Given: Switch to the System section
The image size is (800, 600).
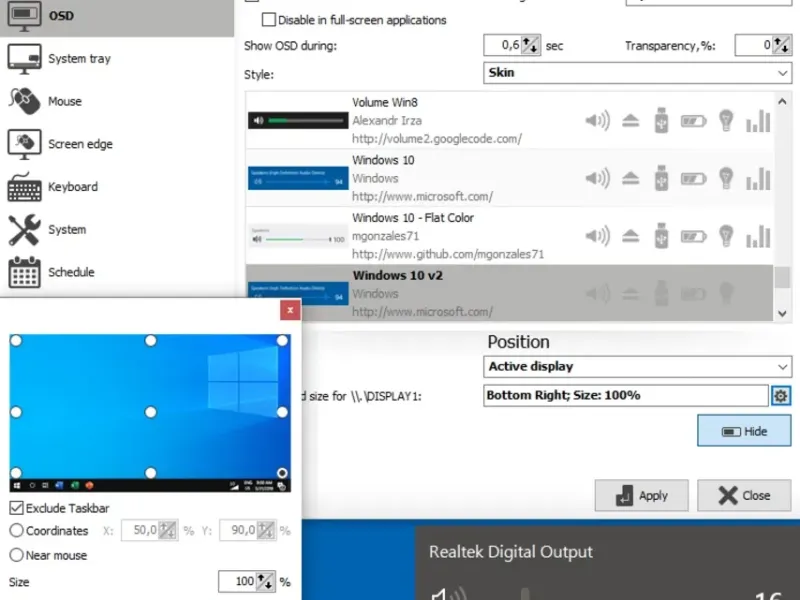Looking at the screenshot, I should click(x=117, y=230).
